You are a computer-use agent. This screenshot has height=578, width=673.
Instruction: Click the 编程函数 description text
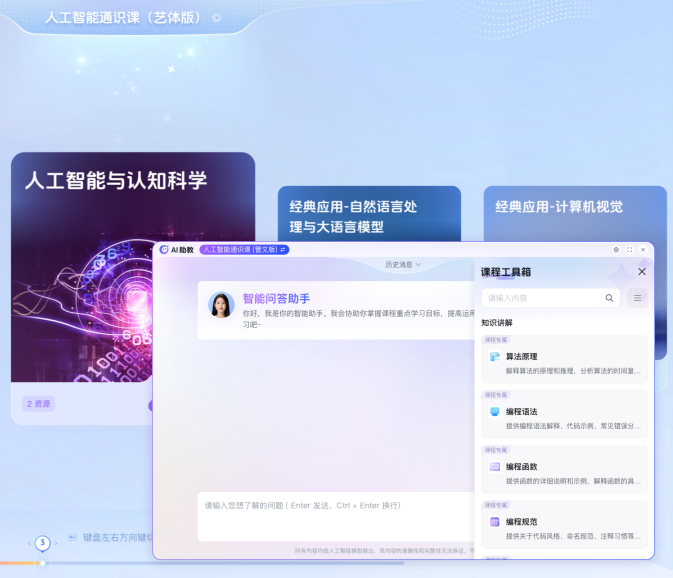(x=573, y=481)
